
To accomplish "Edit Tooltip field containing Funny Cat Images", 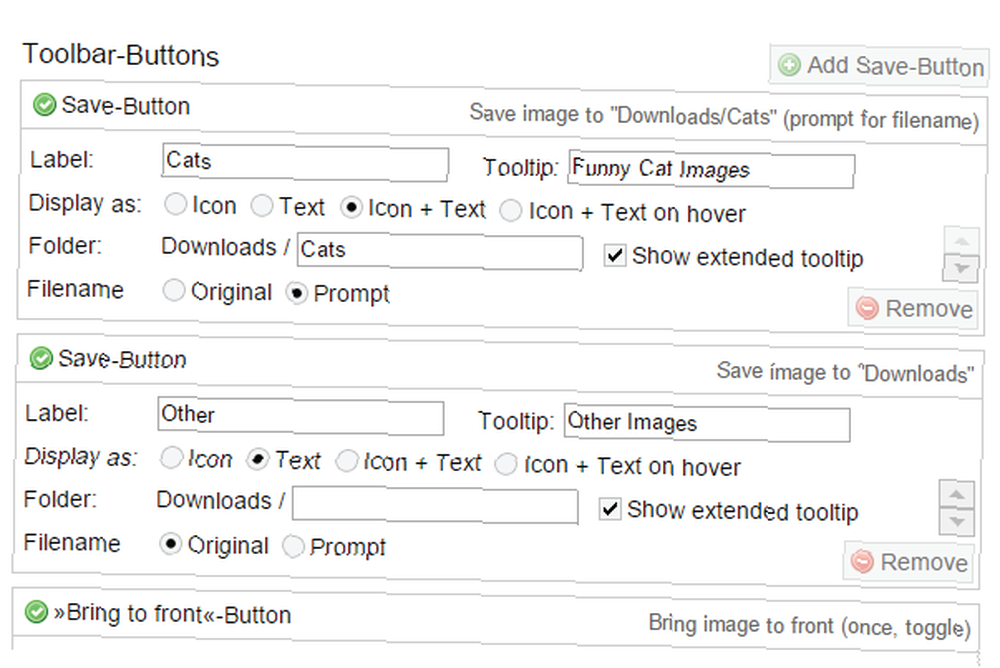I will 710,170.
